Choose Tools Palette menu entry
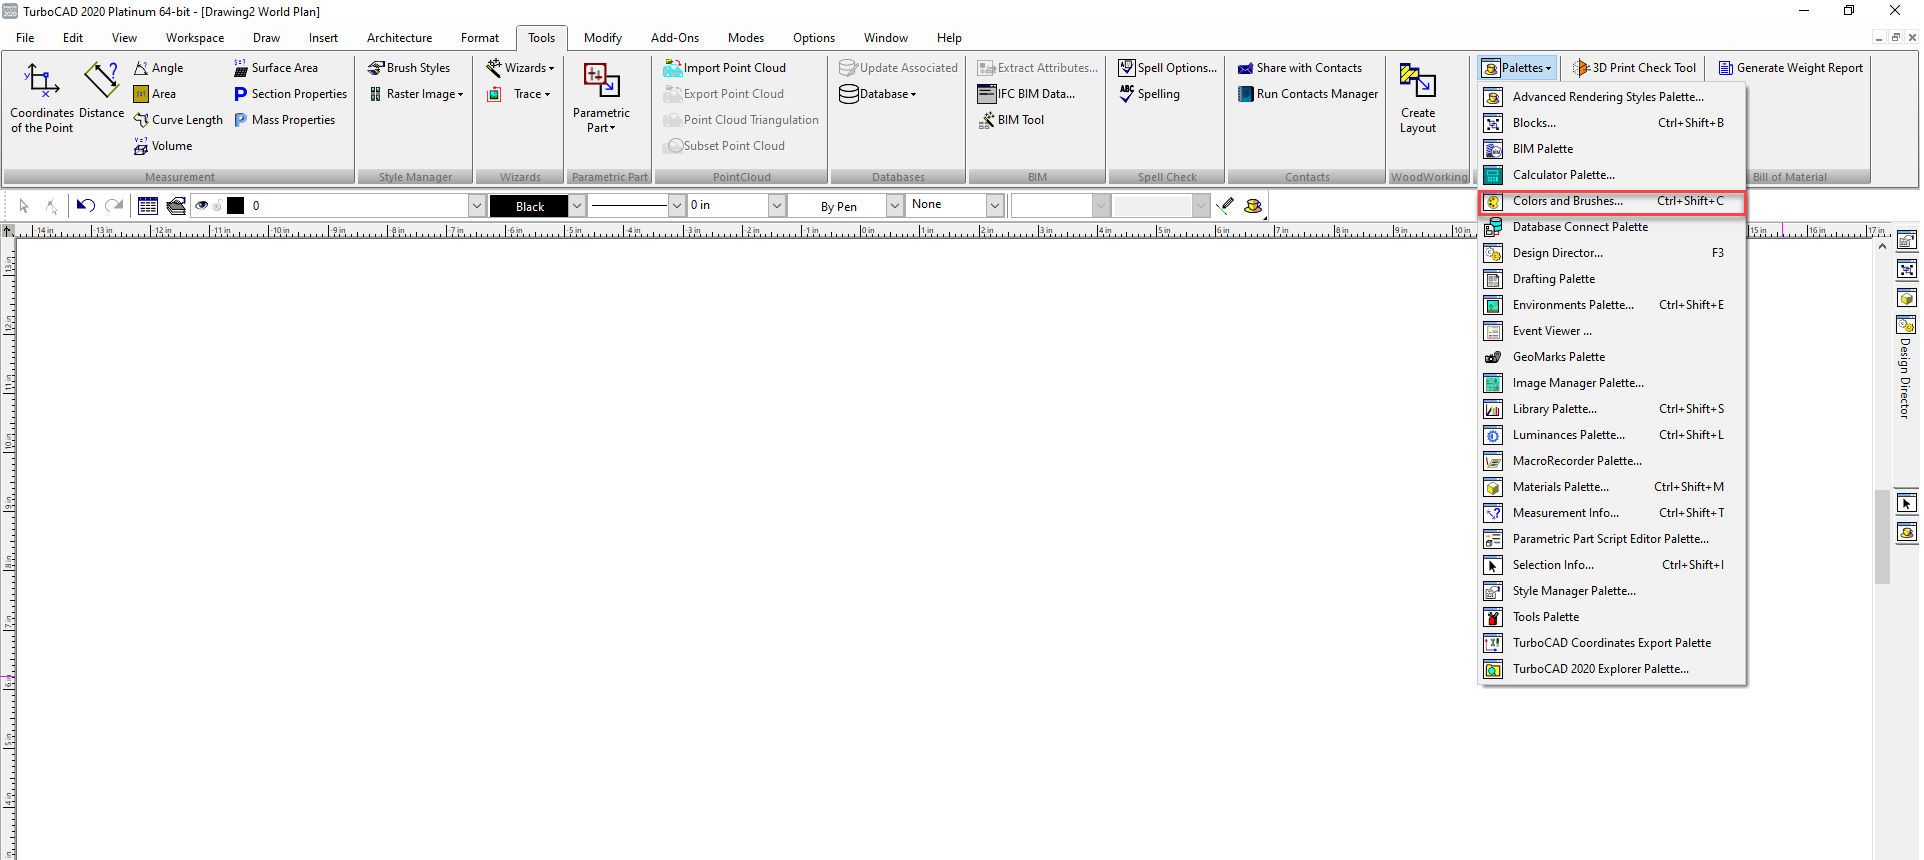The width and height of the screenshot is (1924, 860). point(1612,617)
